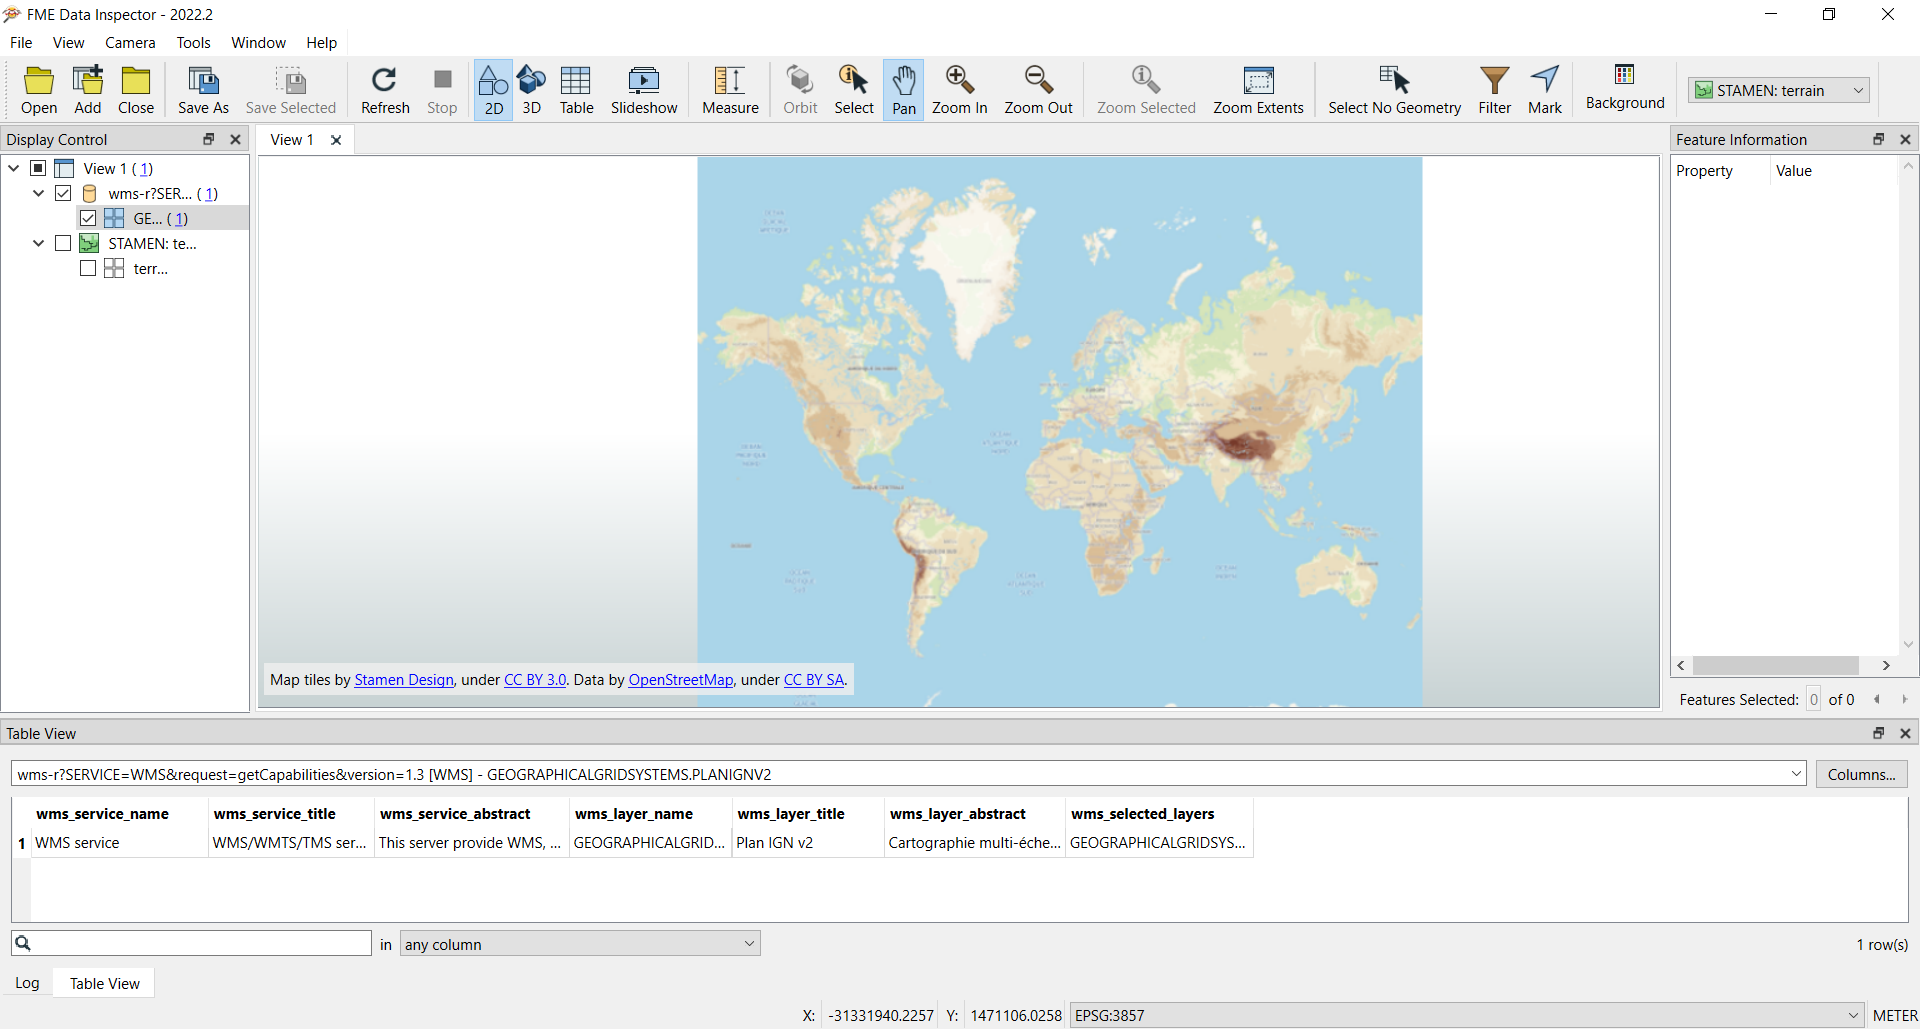The image size is (1920, 1029).
Task: Collapse the View 1 tree item
Action: 13,168
